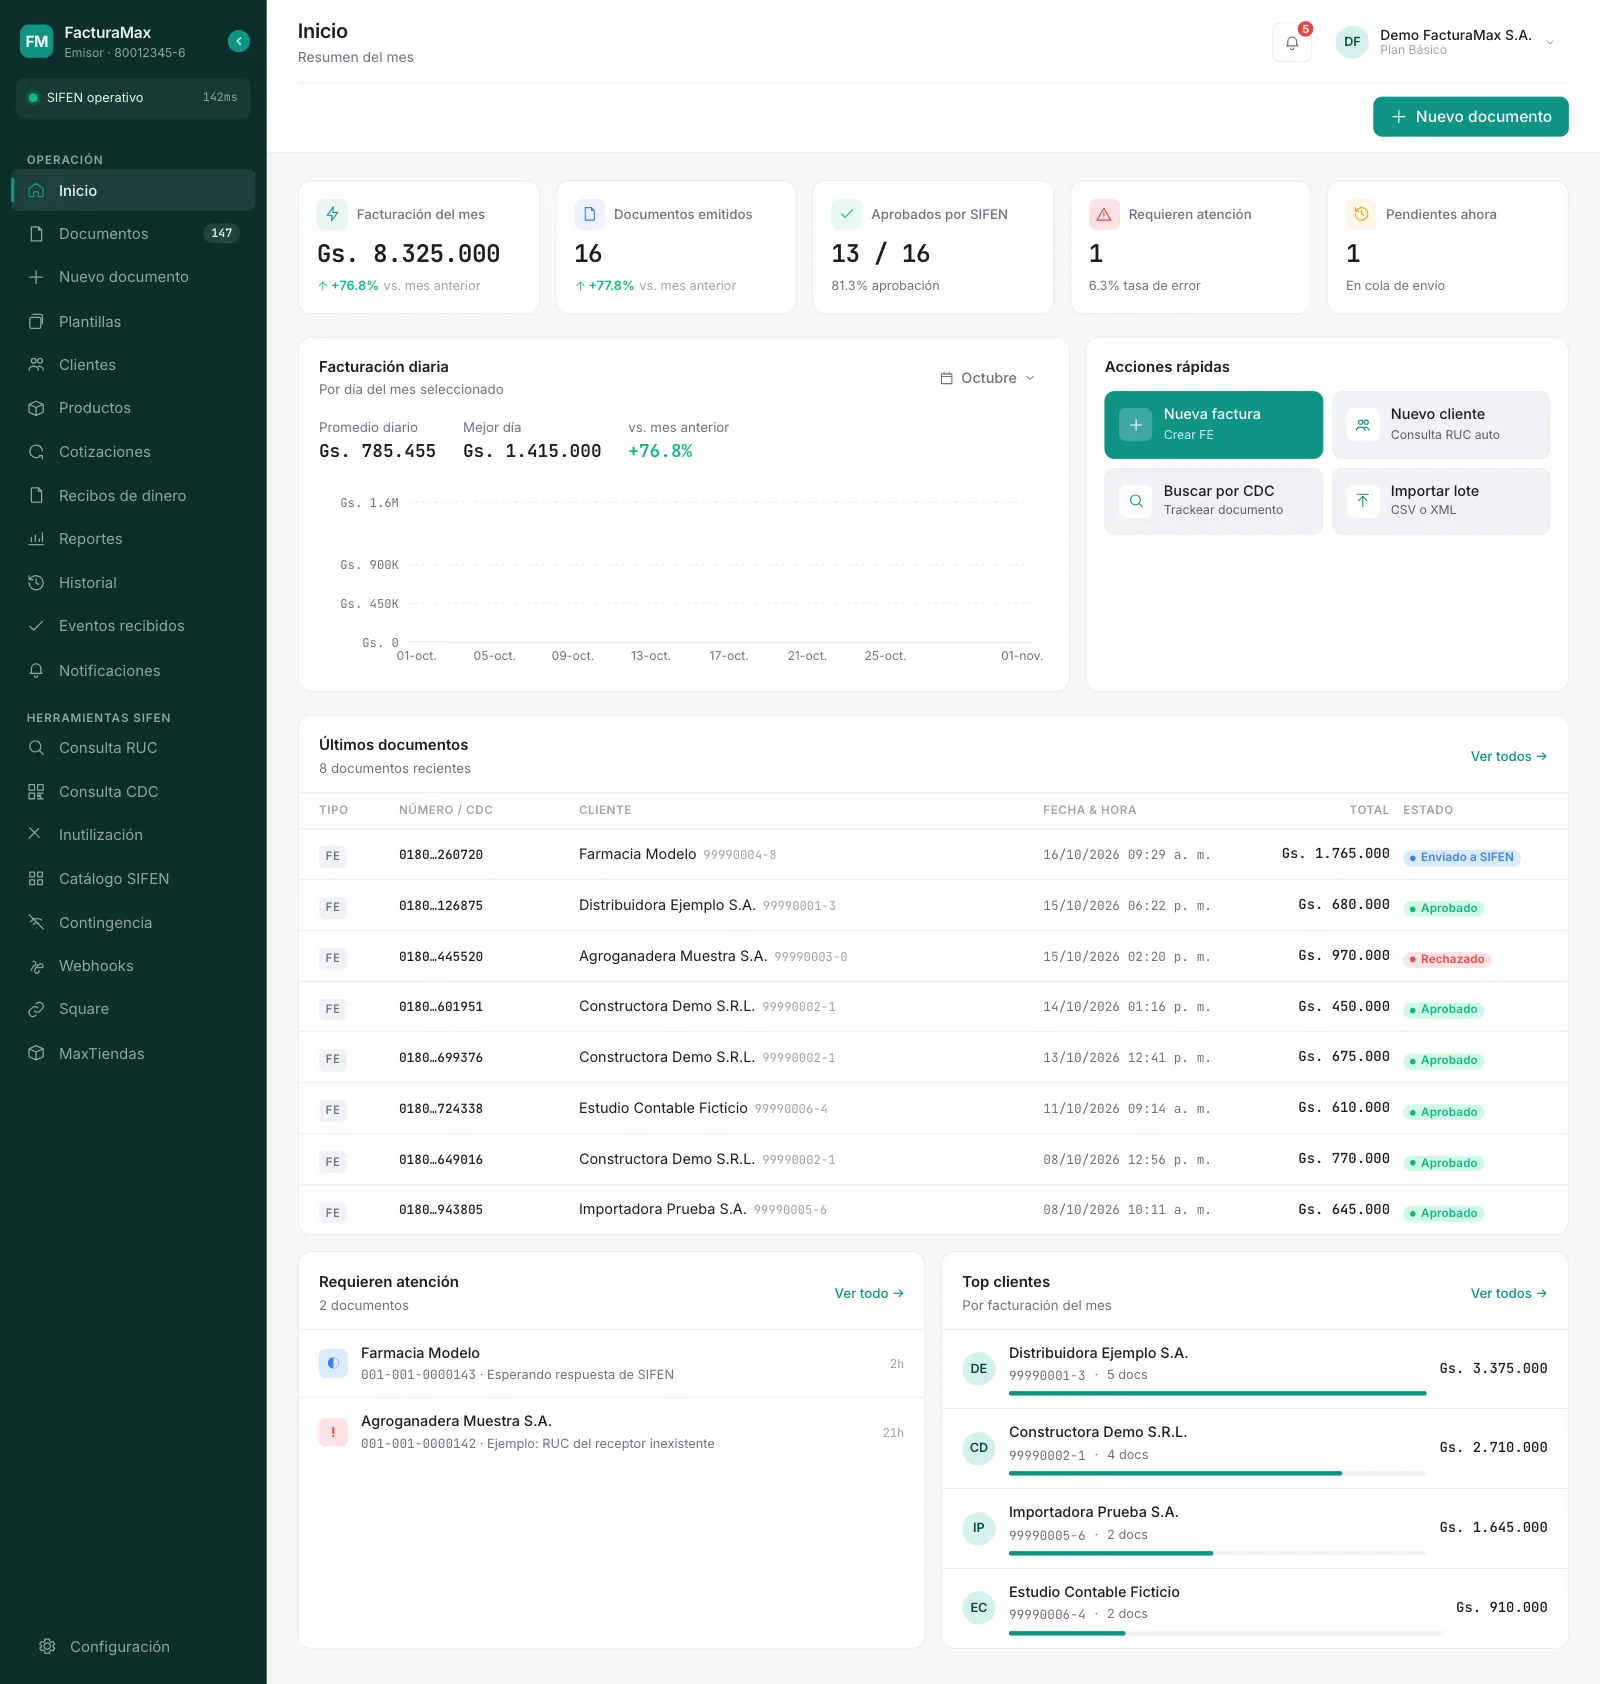The width and height of the screenshot is (1600, 1684).
Task: Click Importadora Prueba S.A. progress bar
Action: click(1217, 1553)
